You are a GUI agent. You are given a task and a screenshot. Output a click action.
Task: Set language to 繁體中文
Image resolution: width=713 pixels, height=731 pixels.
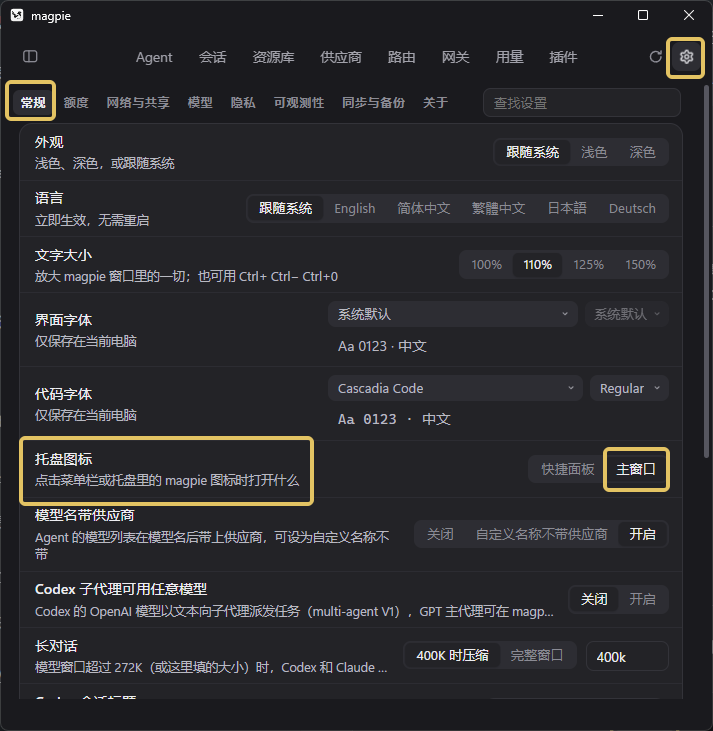click(x=498, y=208)
